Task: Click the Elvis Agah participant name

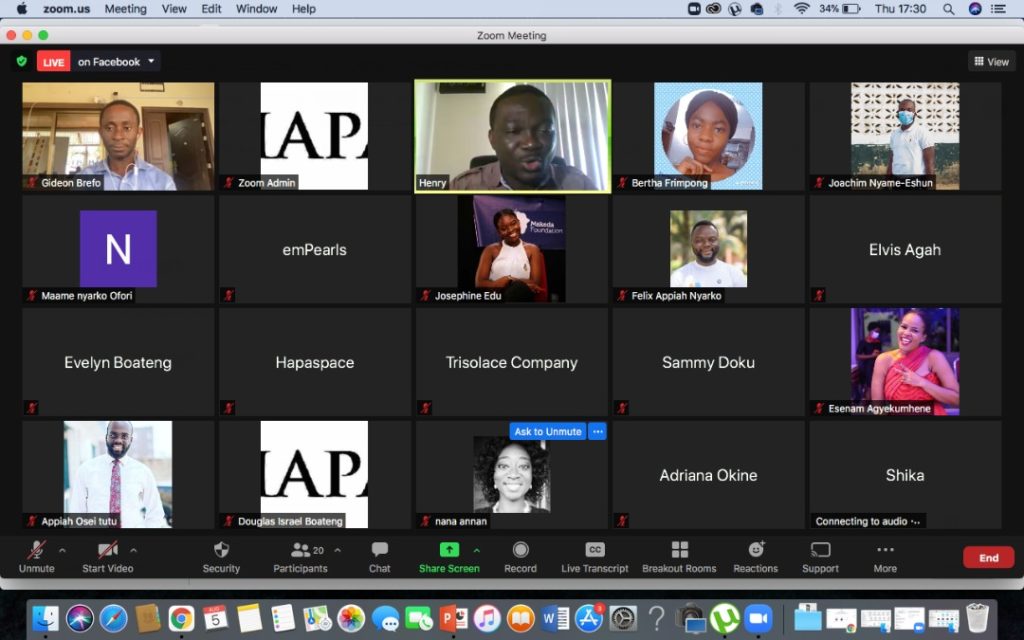Action: (x=905, y=249)
